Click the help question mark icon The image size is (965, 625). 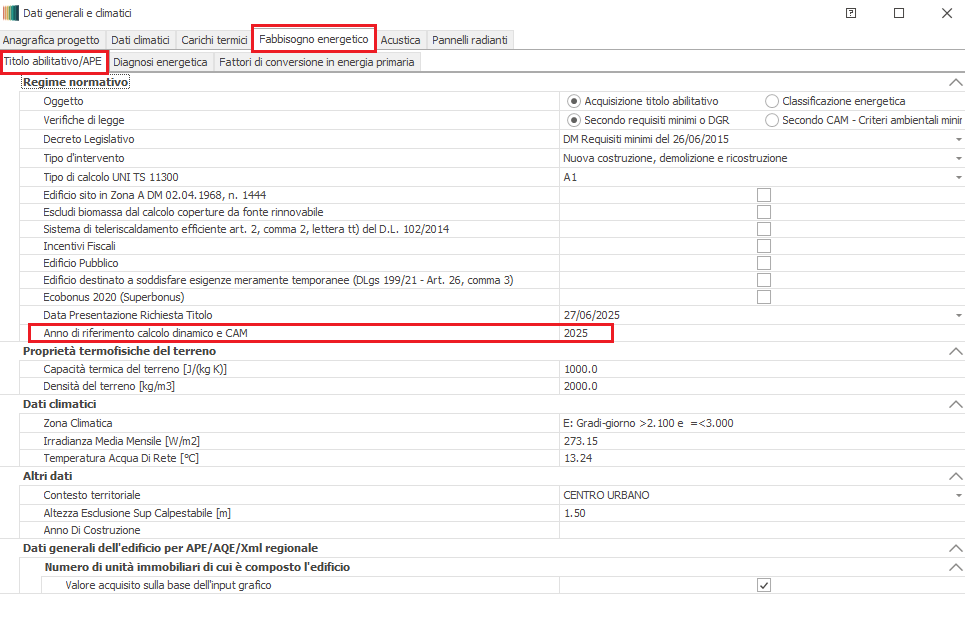click(x=850, y=13)
